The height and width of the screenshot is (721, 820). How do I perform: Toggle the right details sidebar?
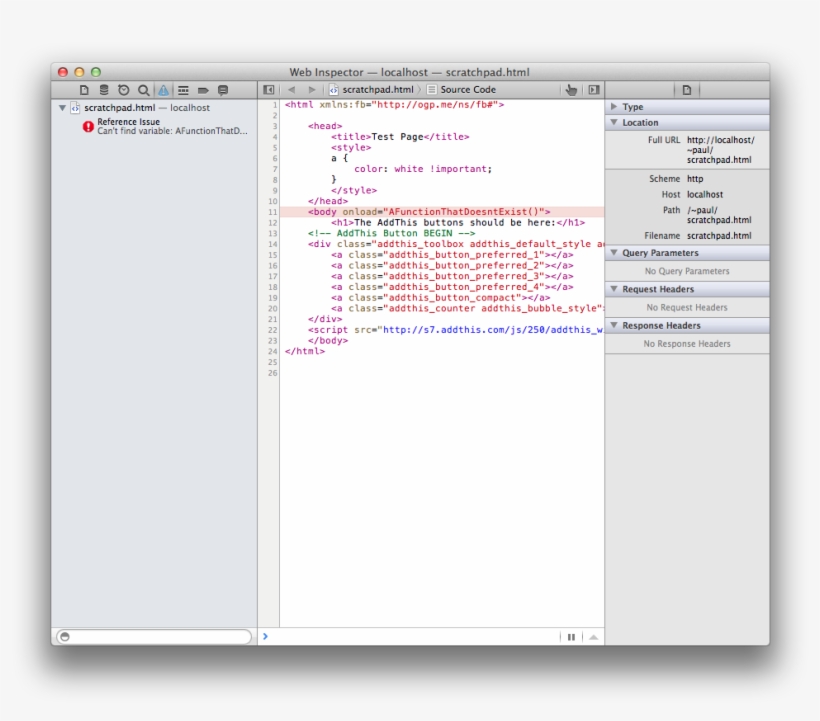[594, 90]
